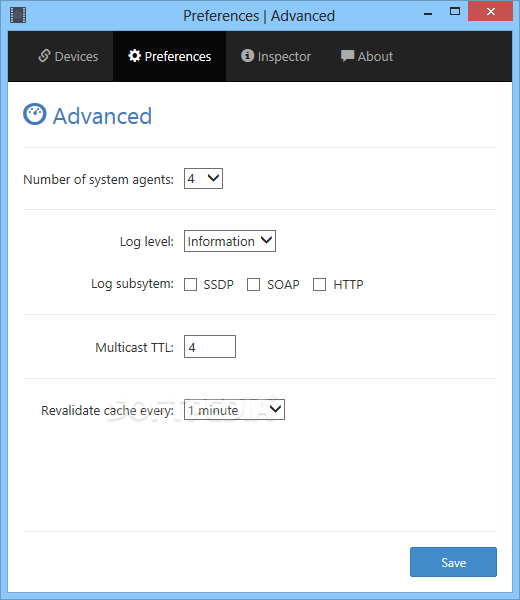Viewport: 520px width, 600px height.
Task: Expand the Number of system agents dropdown
Action: coord(203,178)
